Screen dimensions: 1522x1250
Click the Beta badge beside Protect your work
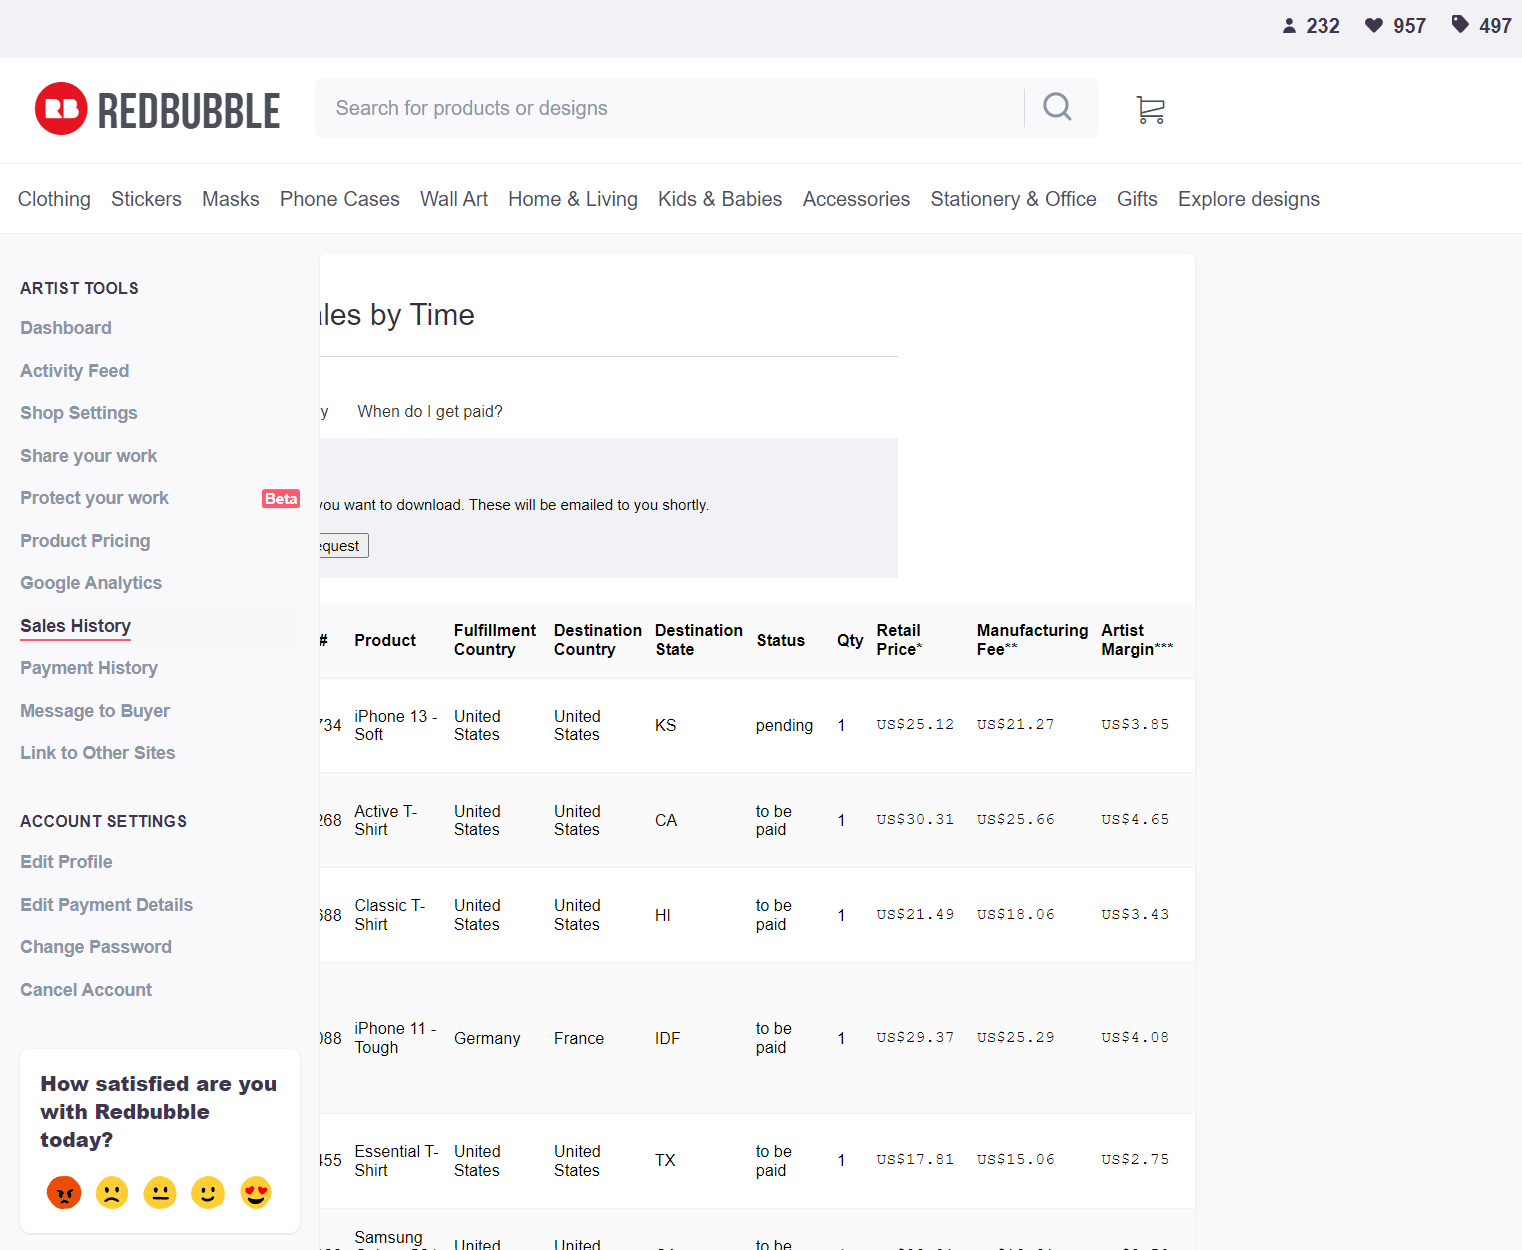point(281,499)
